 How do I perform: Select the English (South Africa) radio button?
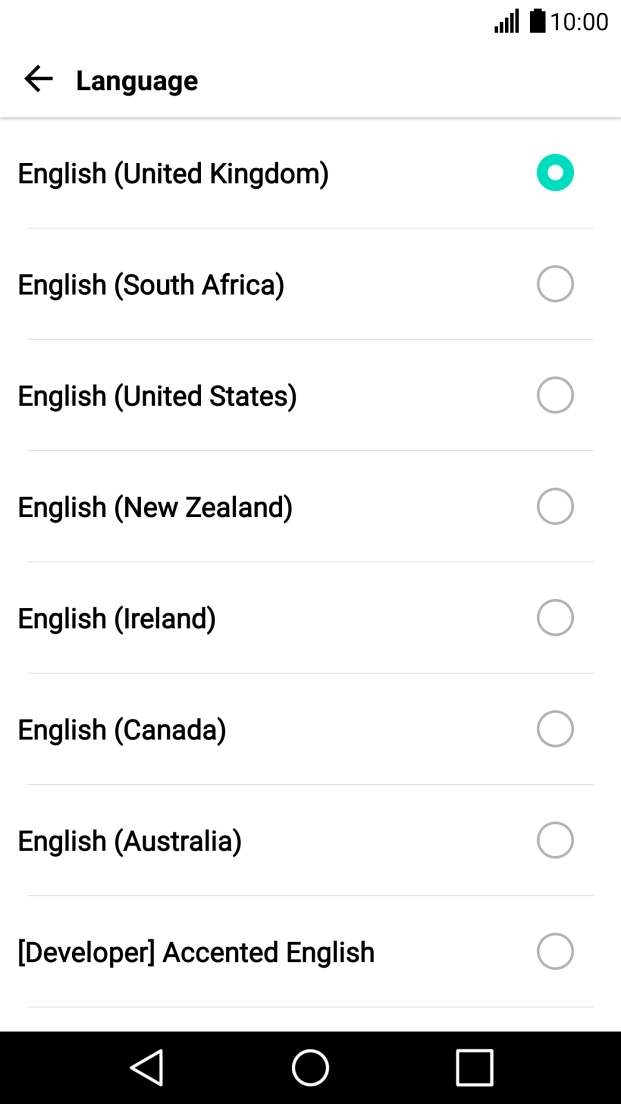(555, 284)
